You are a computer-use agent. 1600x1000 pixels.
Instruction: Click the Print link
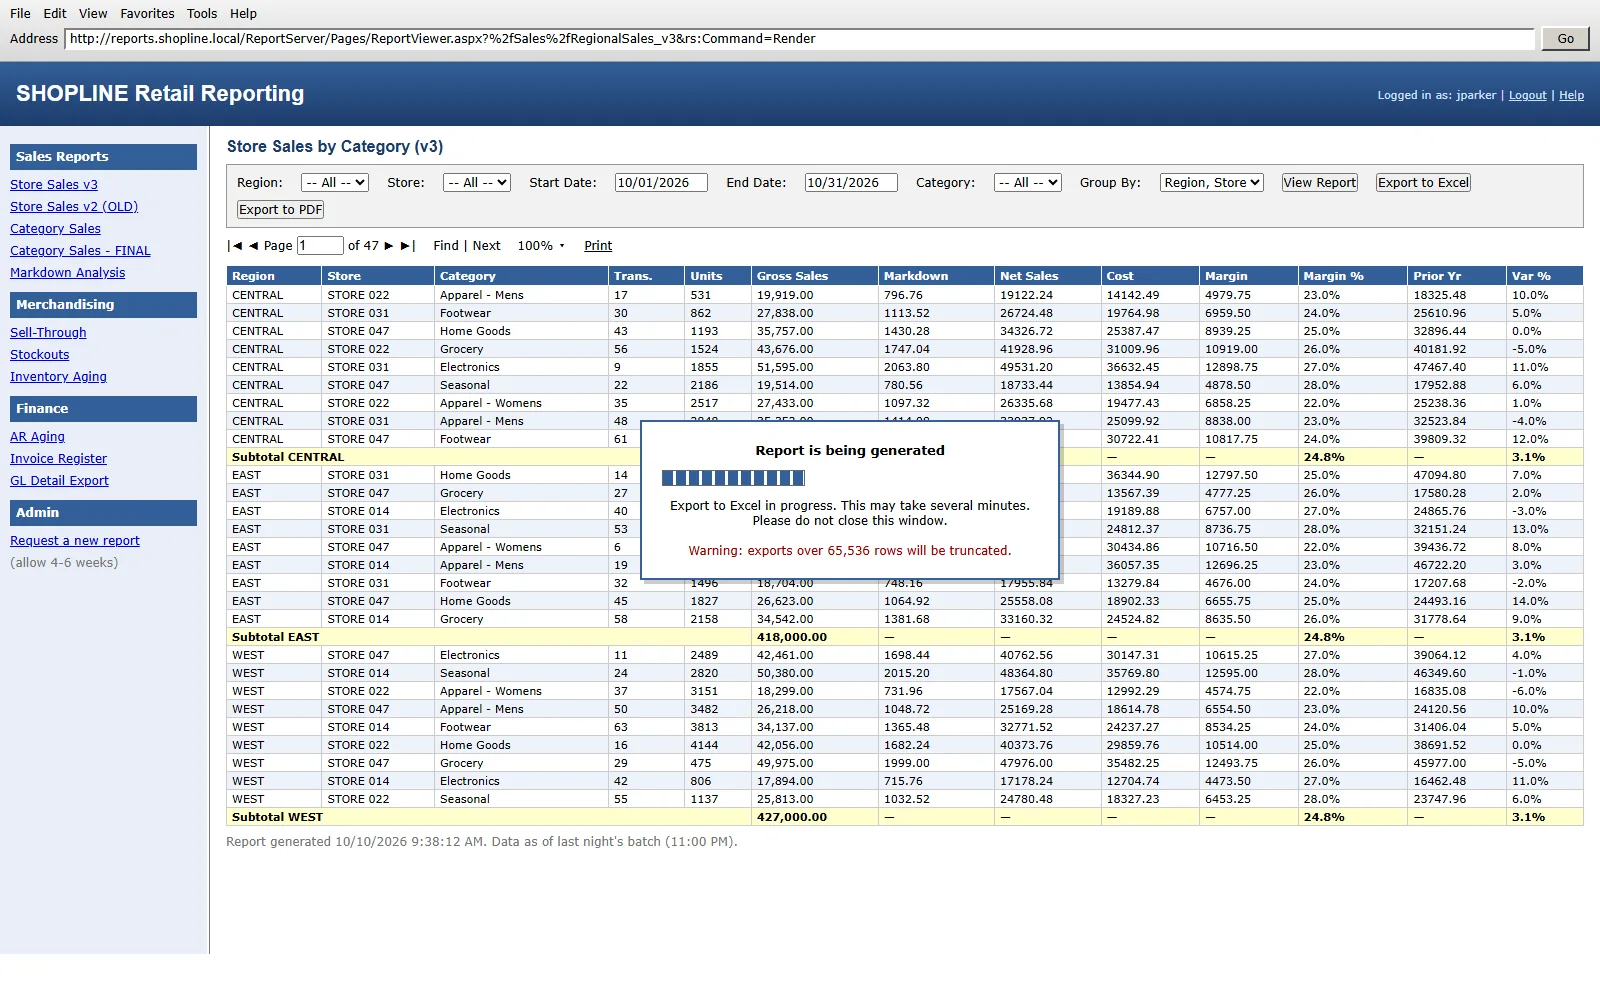tap(598, 246)
